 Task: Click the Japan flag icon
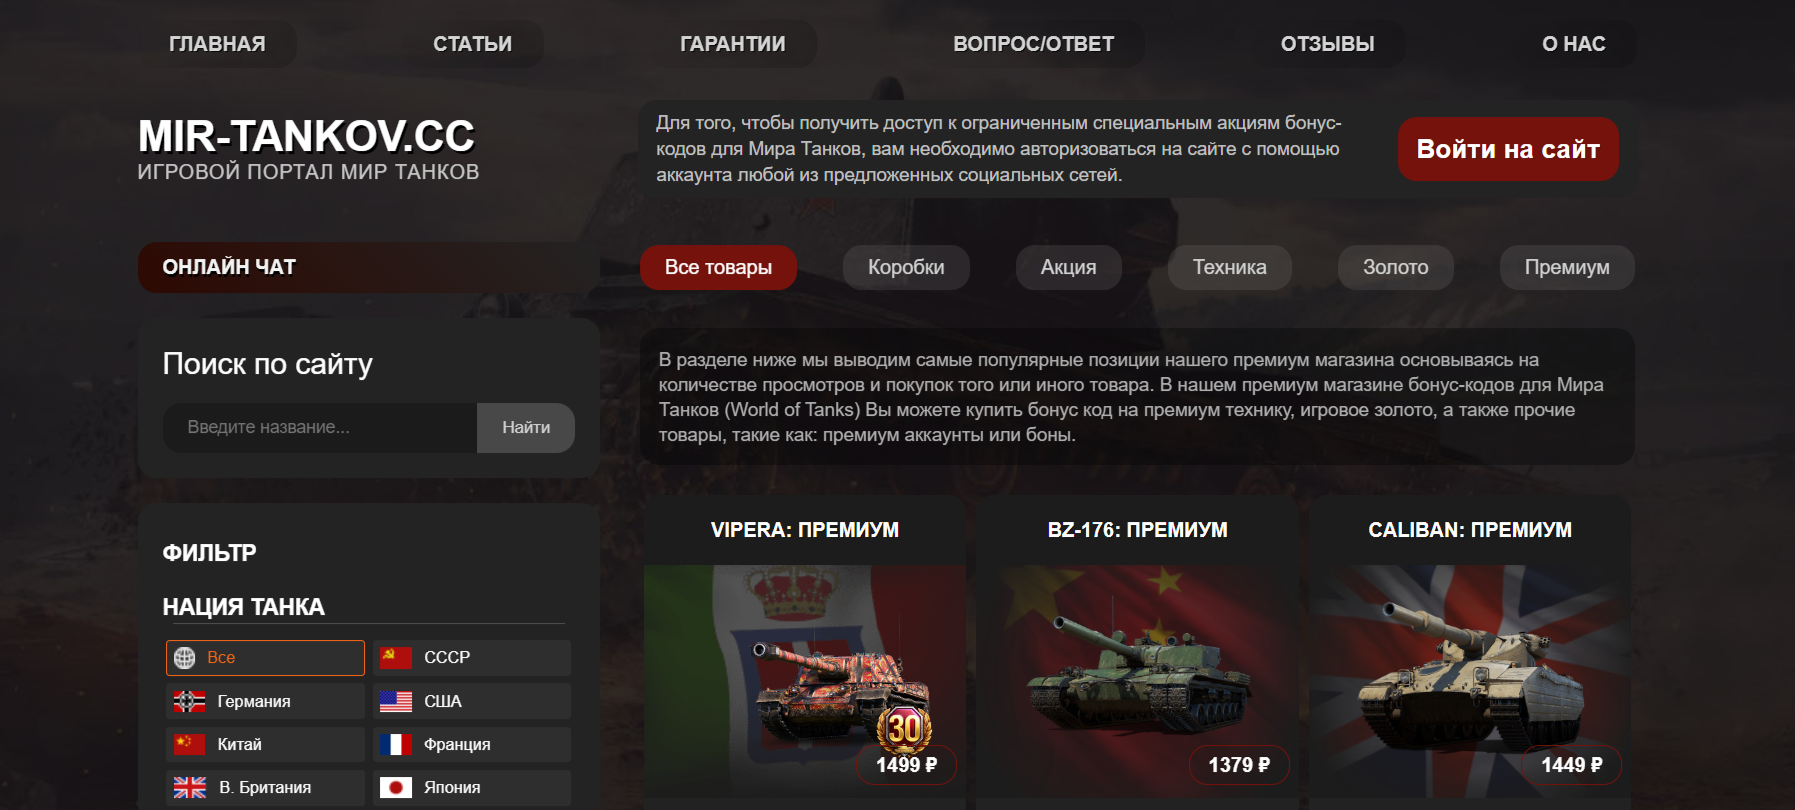(395, 788)
